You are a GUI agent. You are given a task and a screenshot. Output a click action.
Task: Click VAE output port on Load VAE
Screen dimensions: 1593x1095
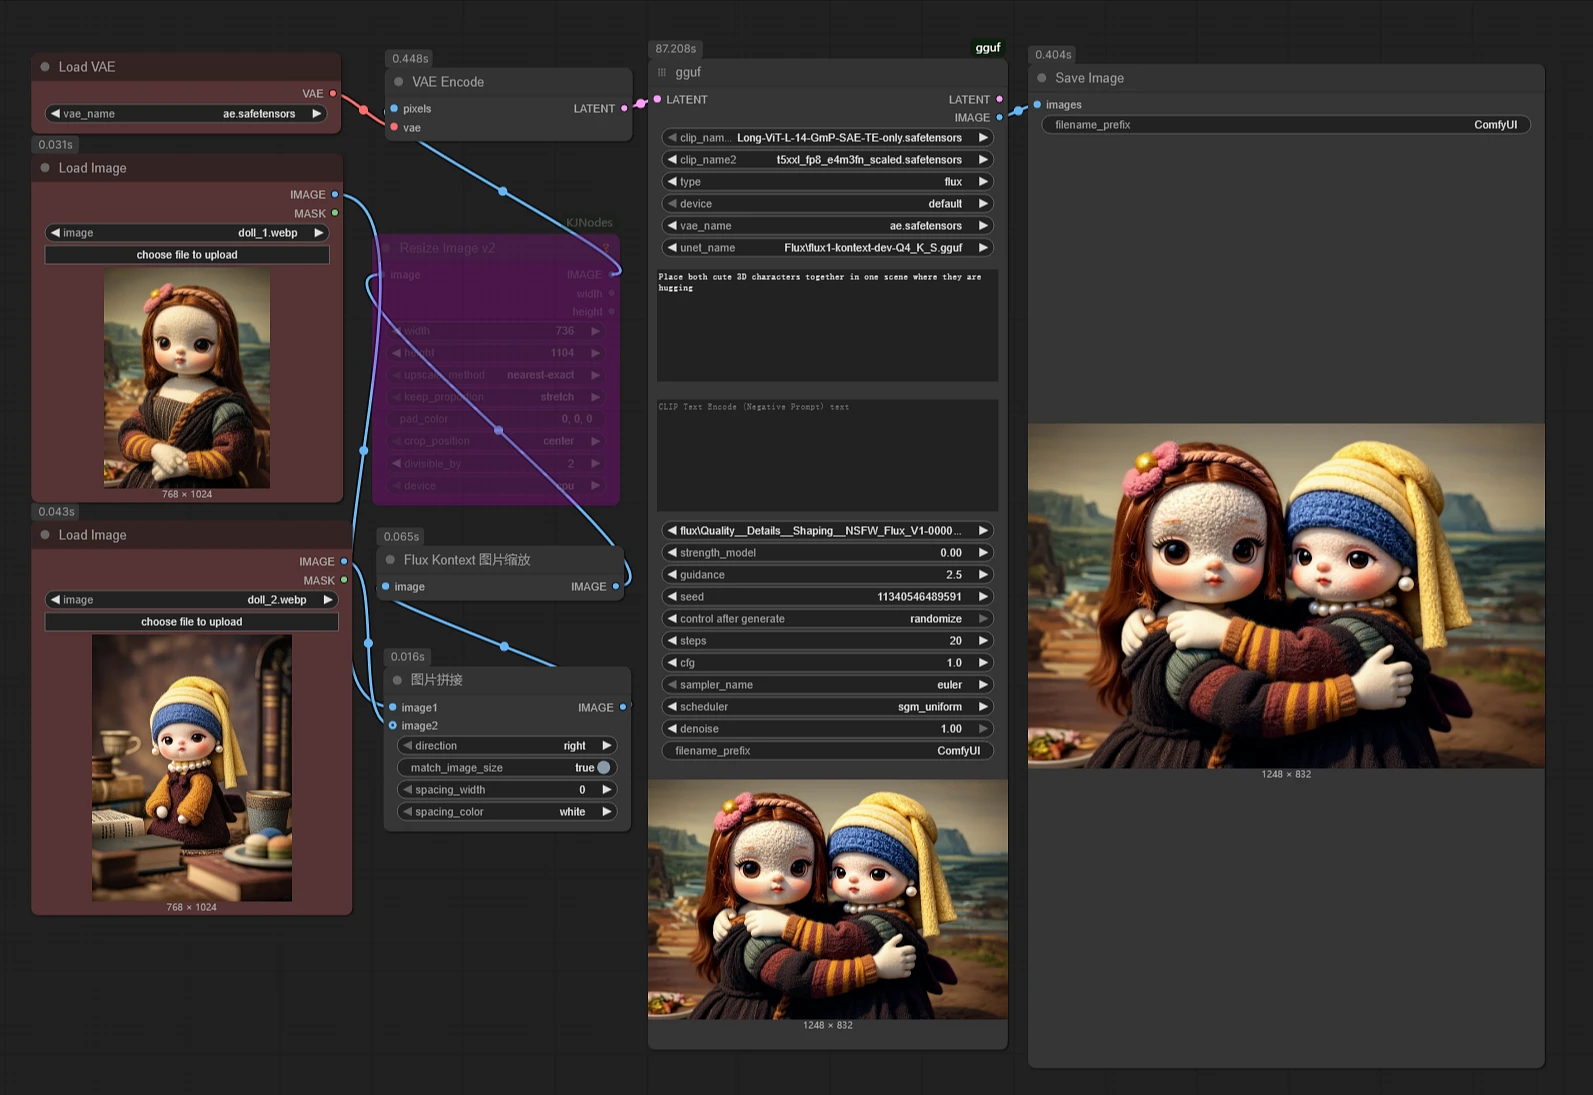click(x=333, y=94)
